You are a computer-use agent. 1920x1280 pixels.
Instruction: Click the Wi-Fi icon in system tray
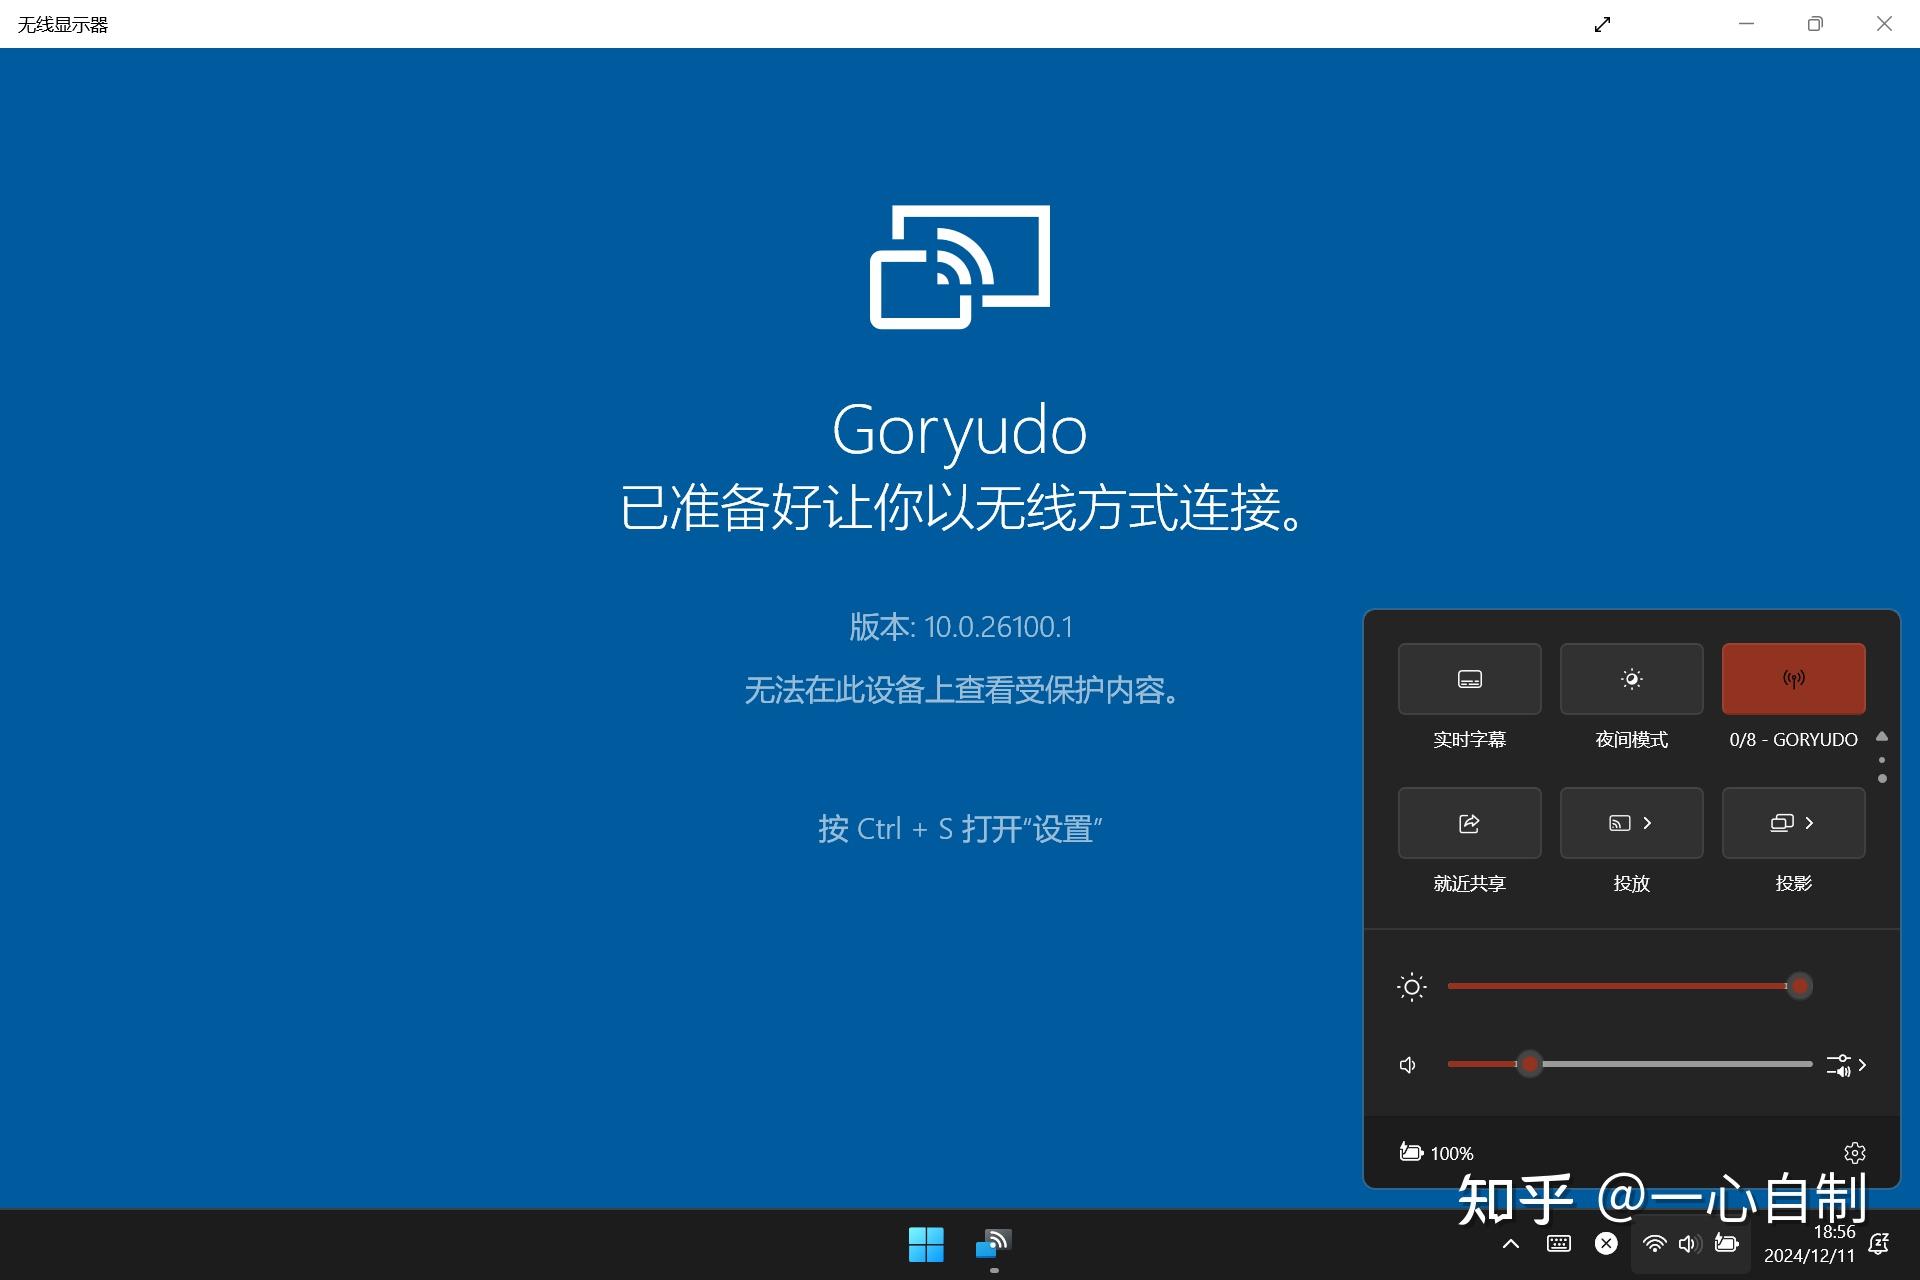click(1654, 1244)
